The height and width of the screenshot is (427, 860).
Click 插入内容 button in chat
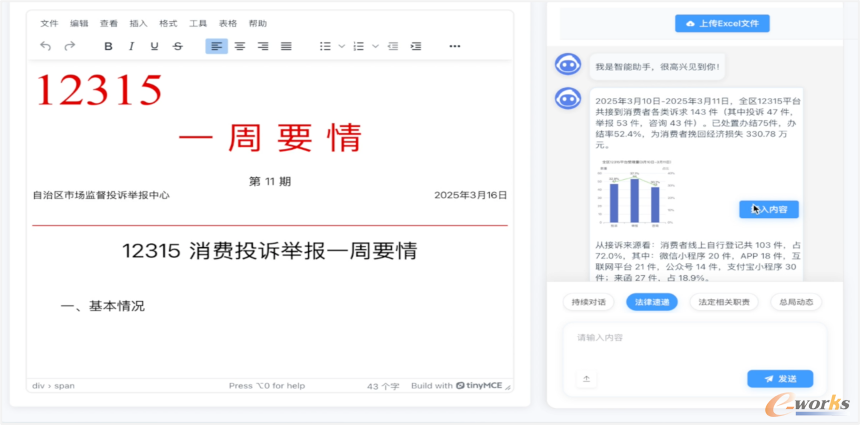(x=768, y=209)
